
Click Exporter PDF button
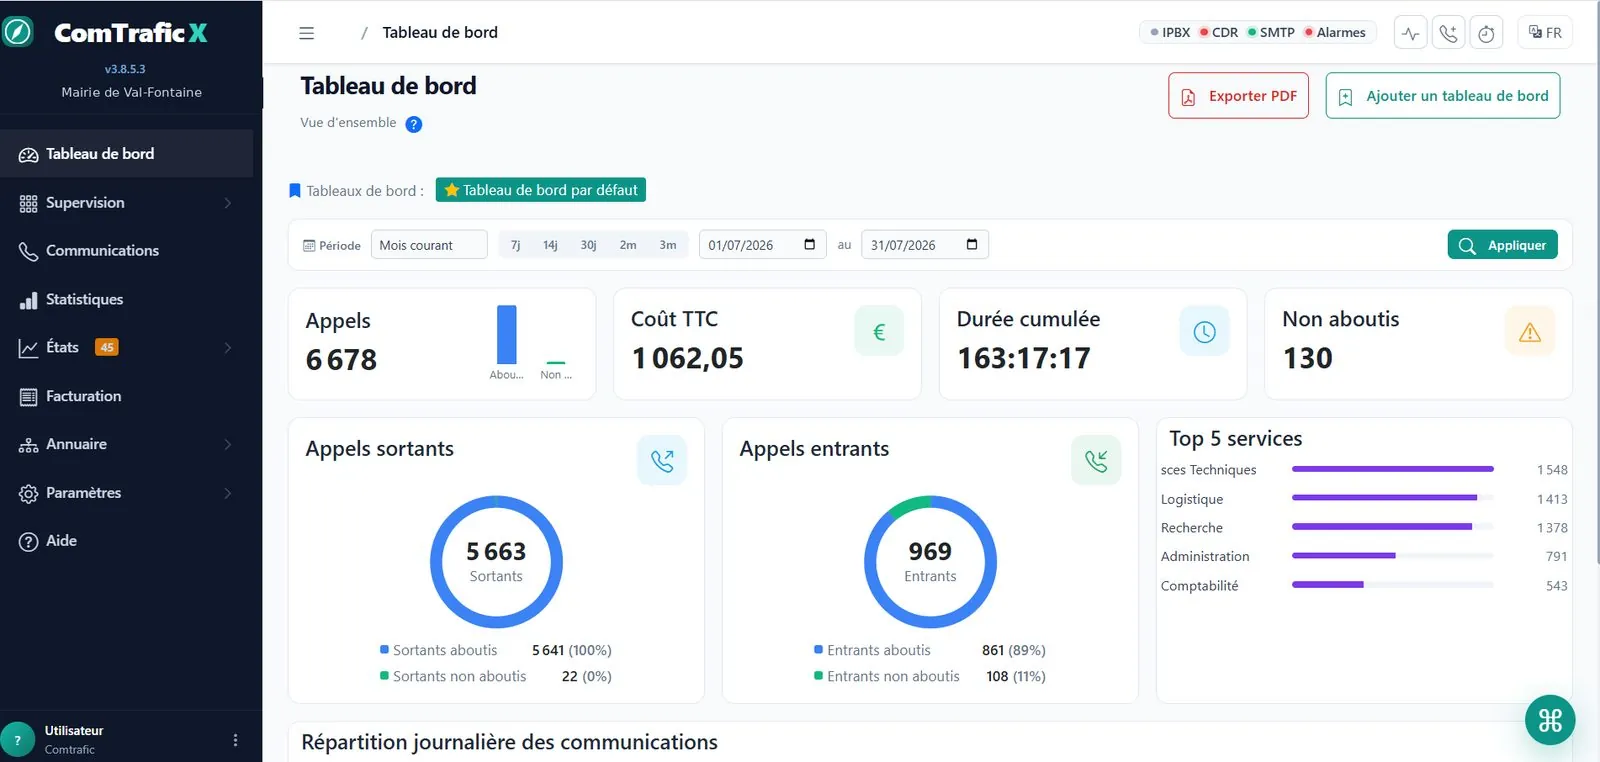click(x=1238, y=96)
